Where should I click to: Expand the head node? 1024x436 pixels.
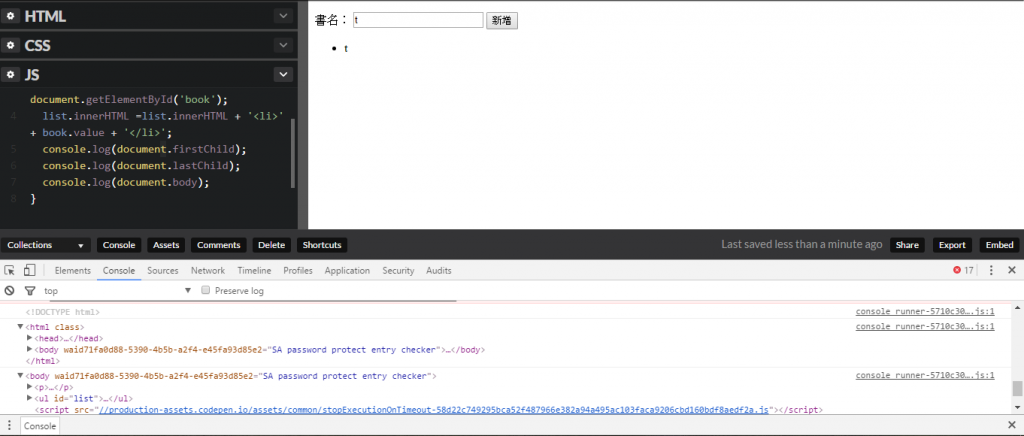click(29, 338)
